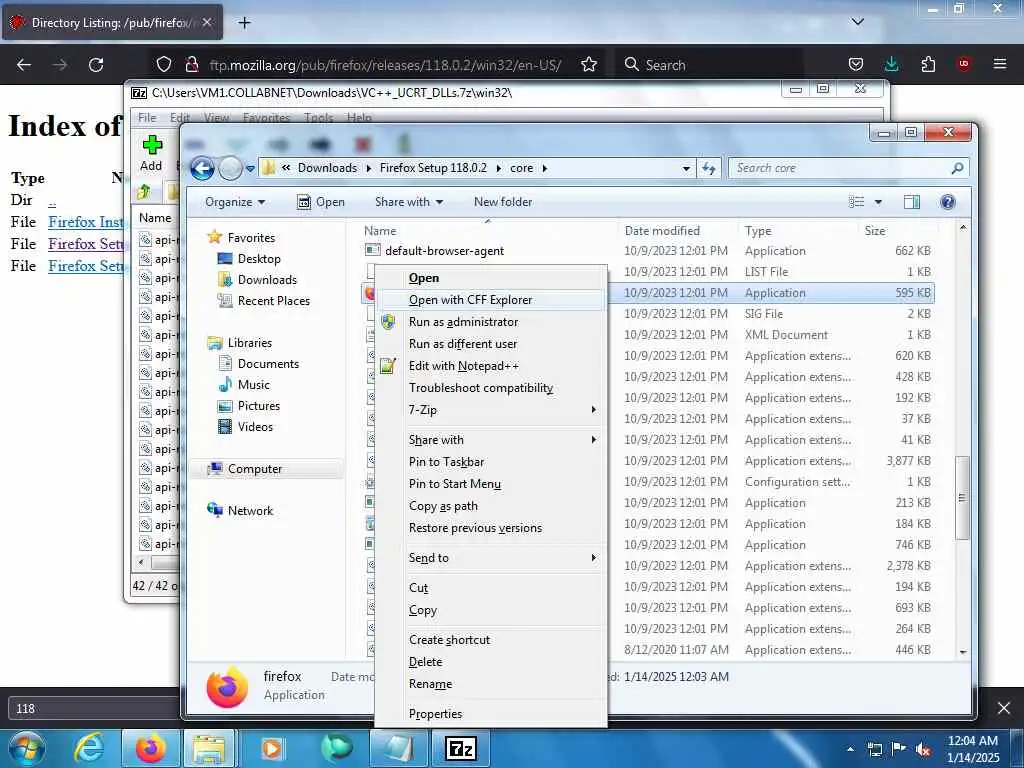
Task: Click the Open toolbar button
Action: [x=321, y=202]
